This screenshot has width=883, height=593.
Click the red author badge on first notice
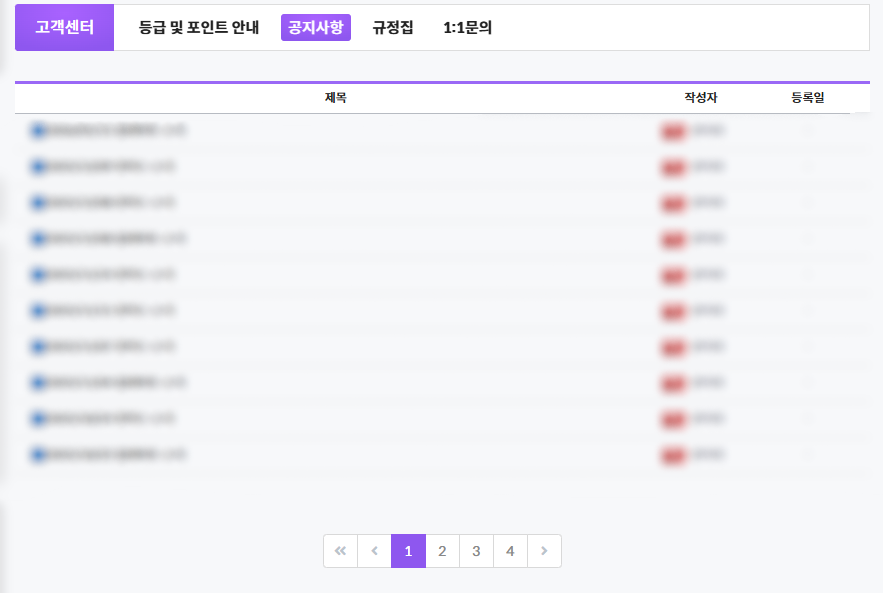point(673,131)
